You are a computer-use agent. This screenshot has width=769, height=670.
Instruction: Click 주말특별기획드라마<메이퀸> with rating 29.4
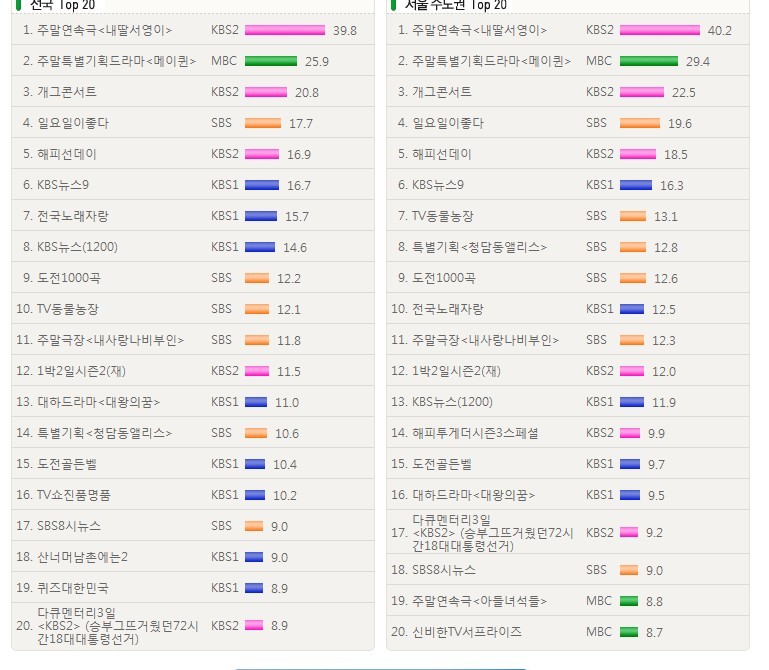pos(491,61)
